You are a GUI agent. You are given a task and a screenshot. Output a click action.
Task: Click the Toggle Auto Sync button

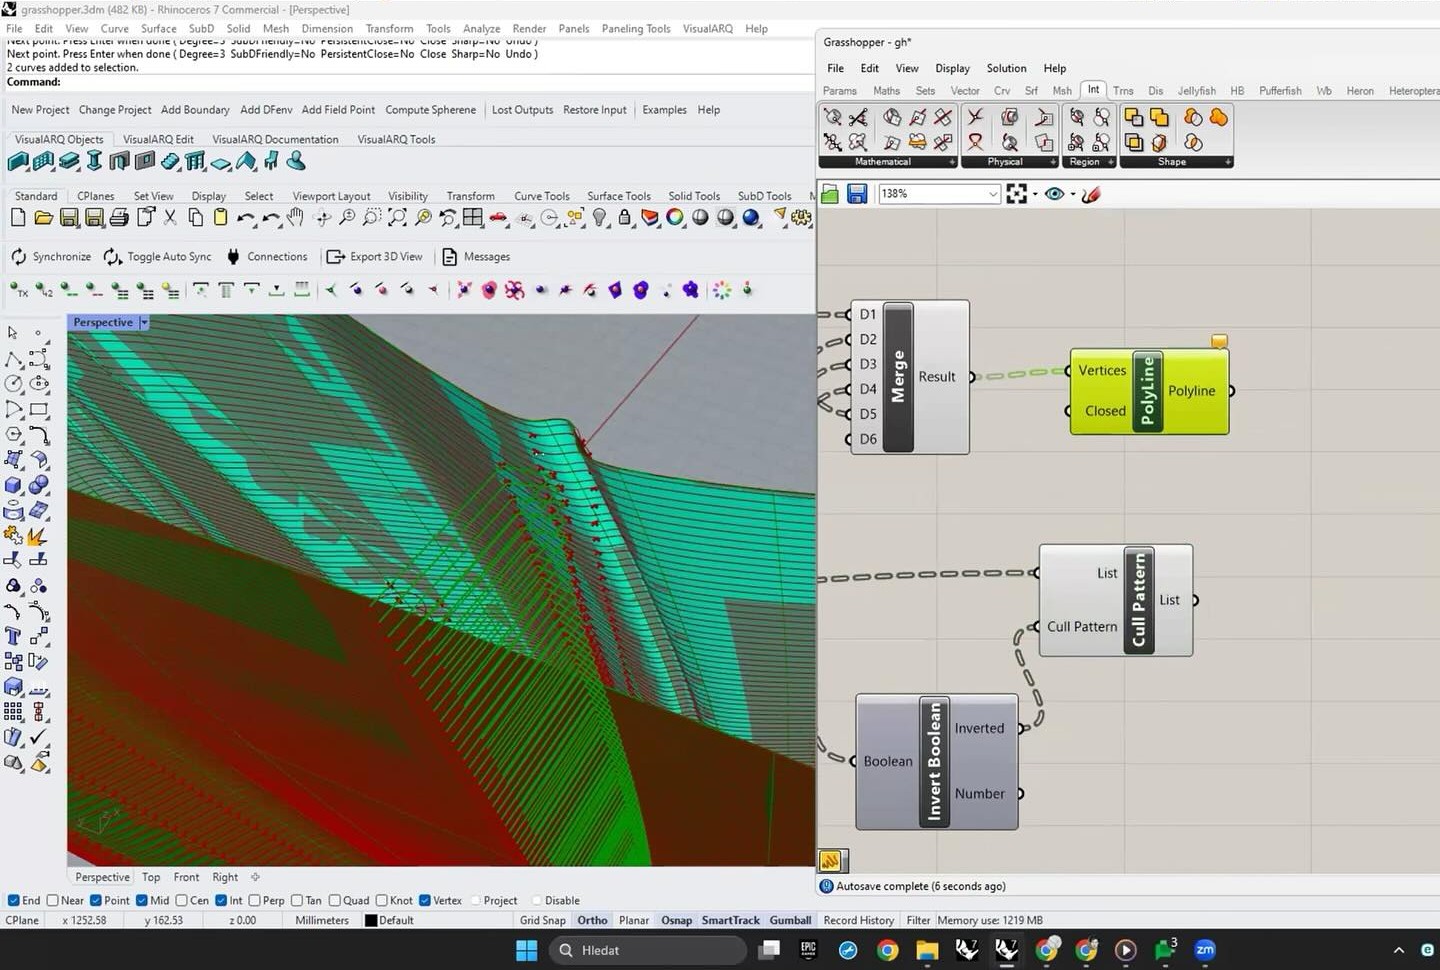(158, 257)
